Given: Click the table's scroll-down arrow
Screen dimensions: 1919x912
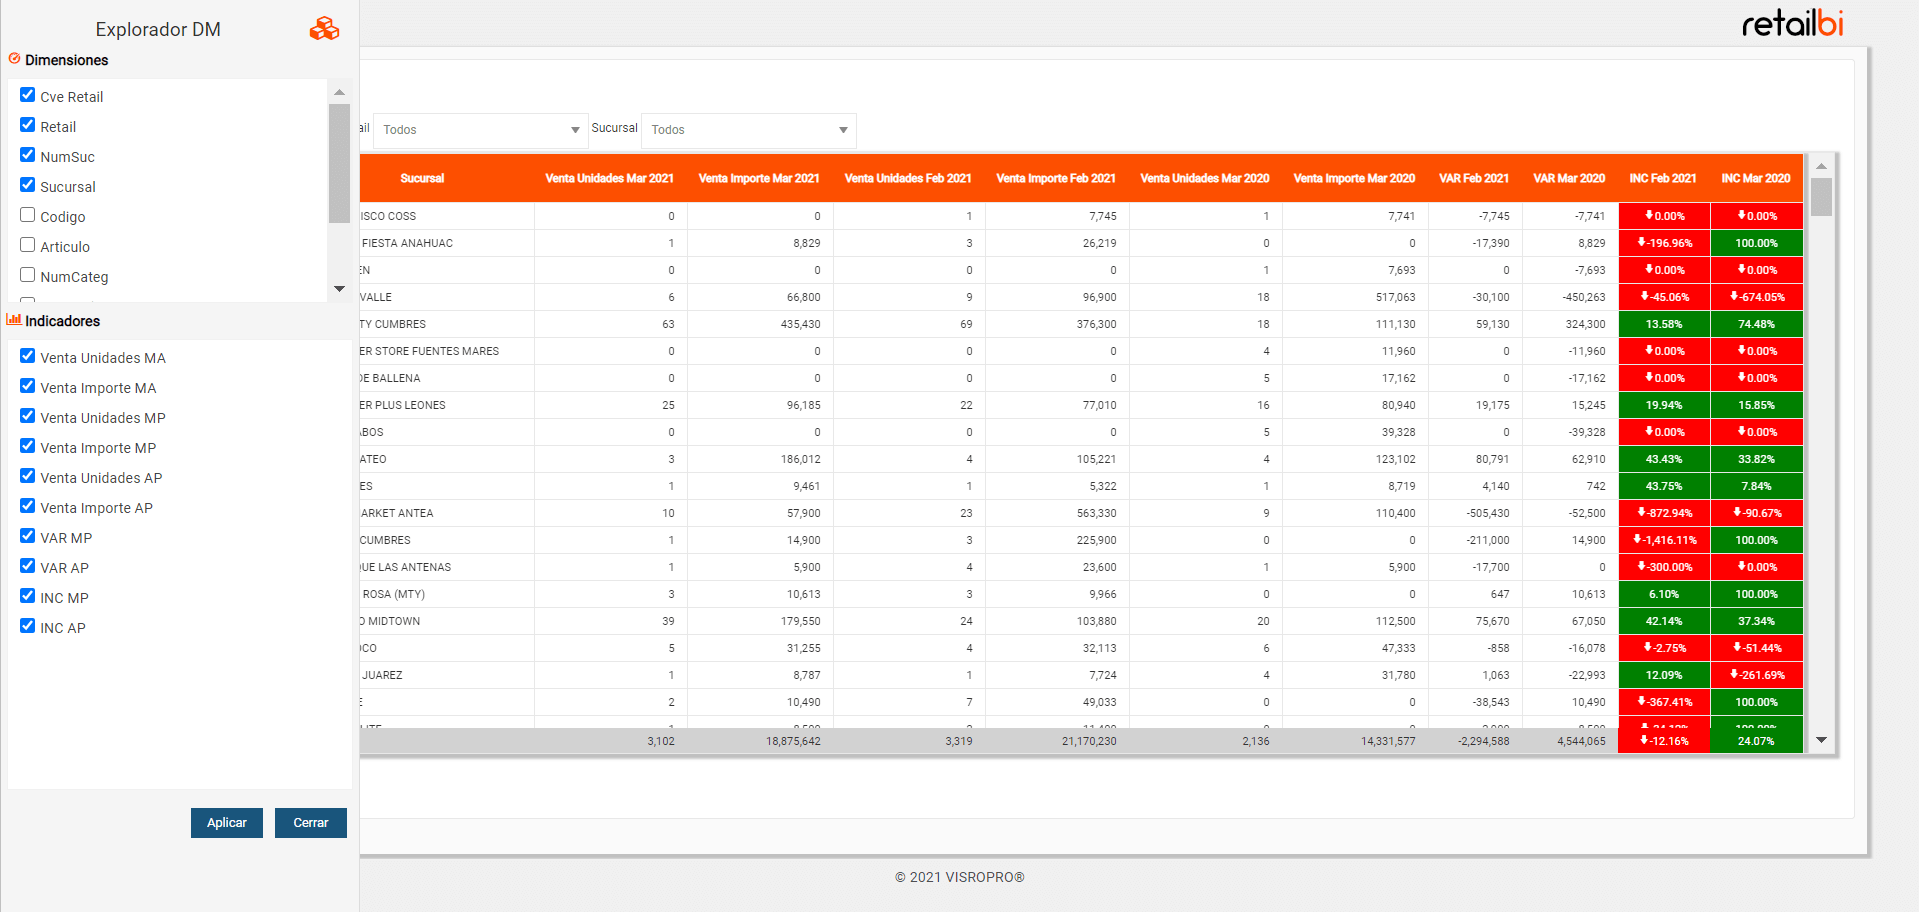Looking at the screenshot, I should pyautogui.click(x=1821, y=741).
